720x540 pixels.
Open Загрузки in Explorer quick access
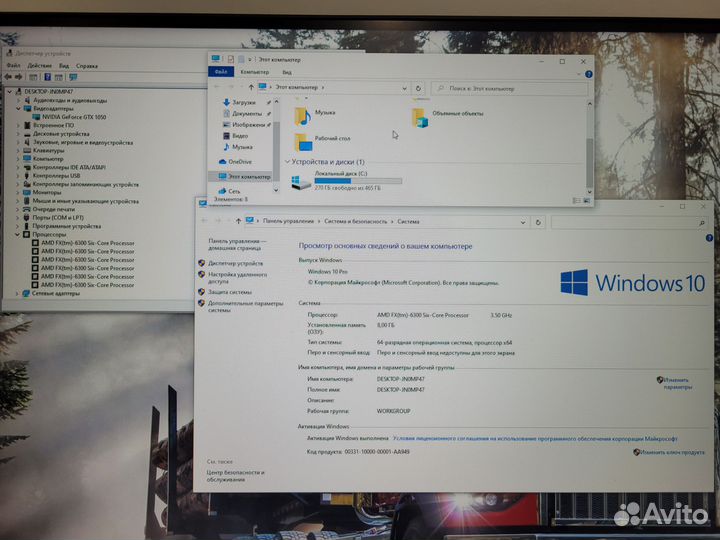(x=244, y=102)
